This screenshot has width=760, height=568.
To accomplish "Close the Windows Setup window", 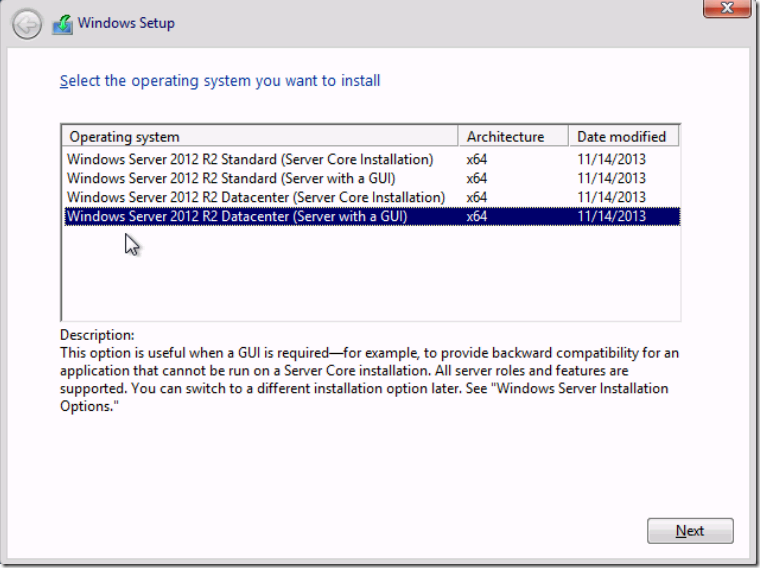I will click(x=726, y=8).
